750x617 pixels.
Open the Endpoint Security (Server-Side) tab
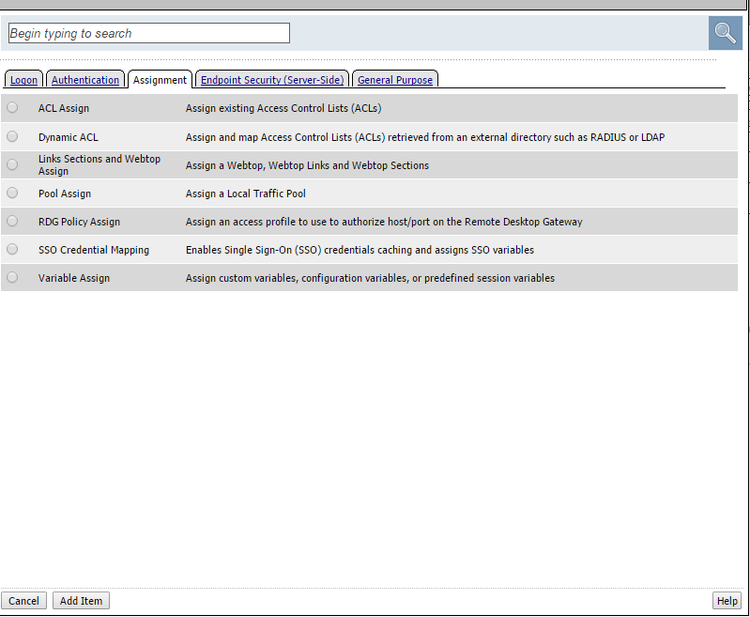pos(272,80)
